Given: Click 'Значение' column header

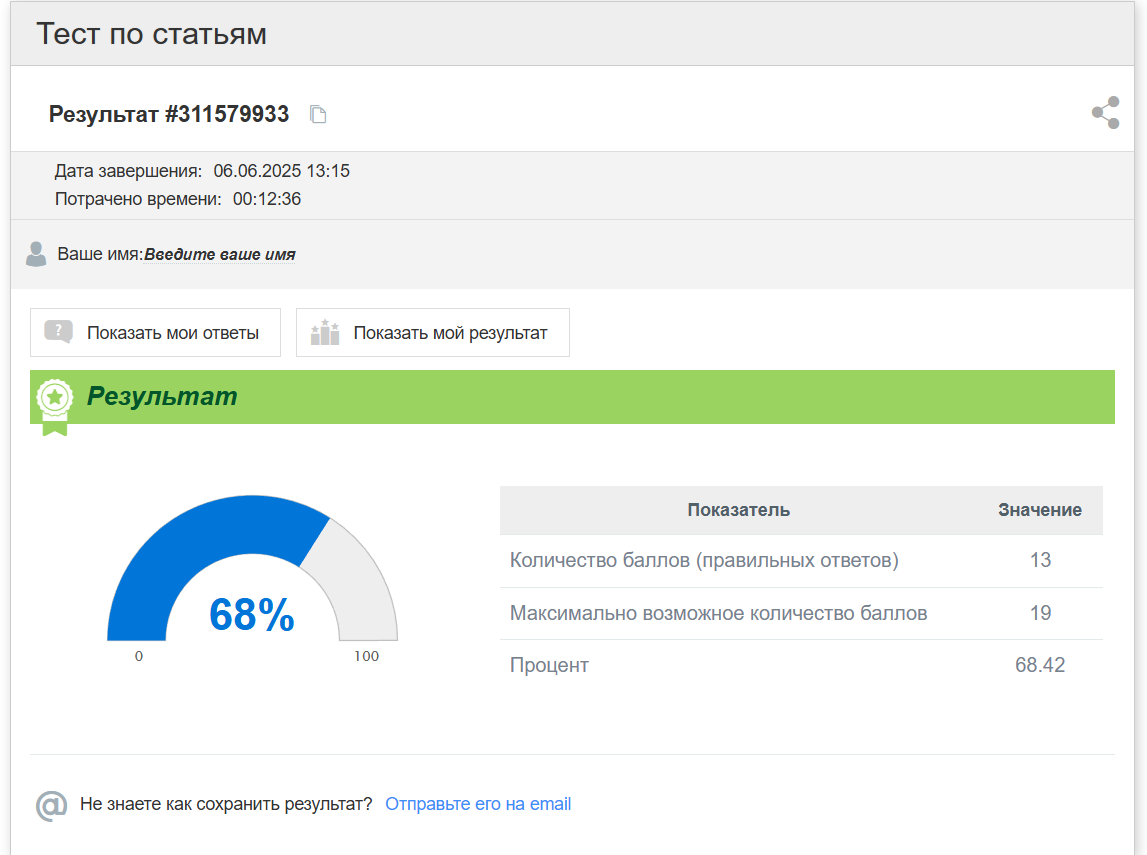Looking at the screenshot, I should [1039, 510].
